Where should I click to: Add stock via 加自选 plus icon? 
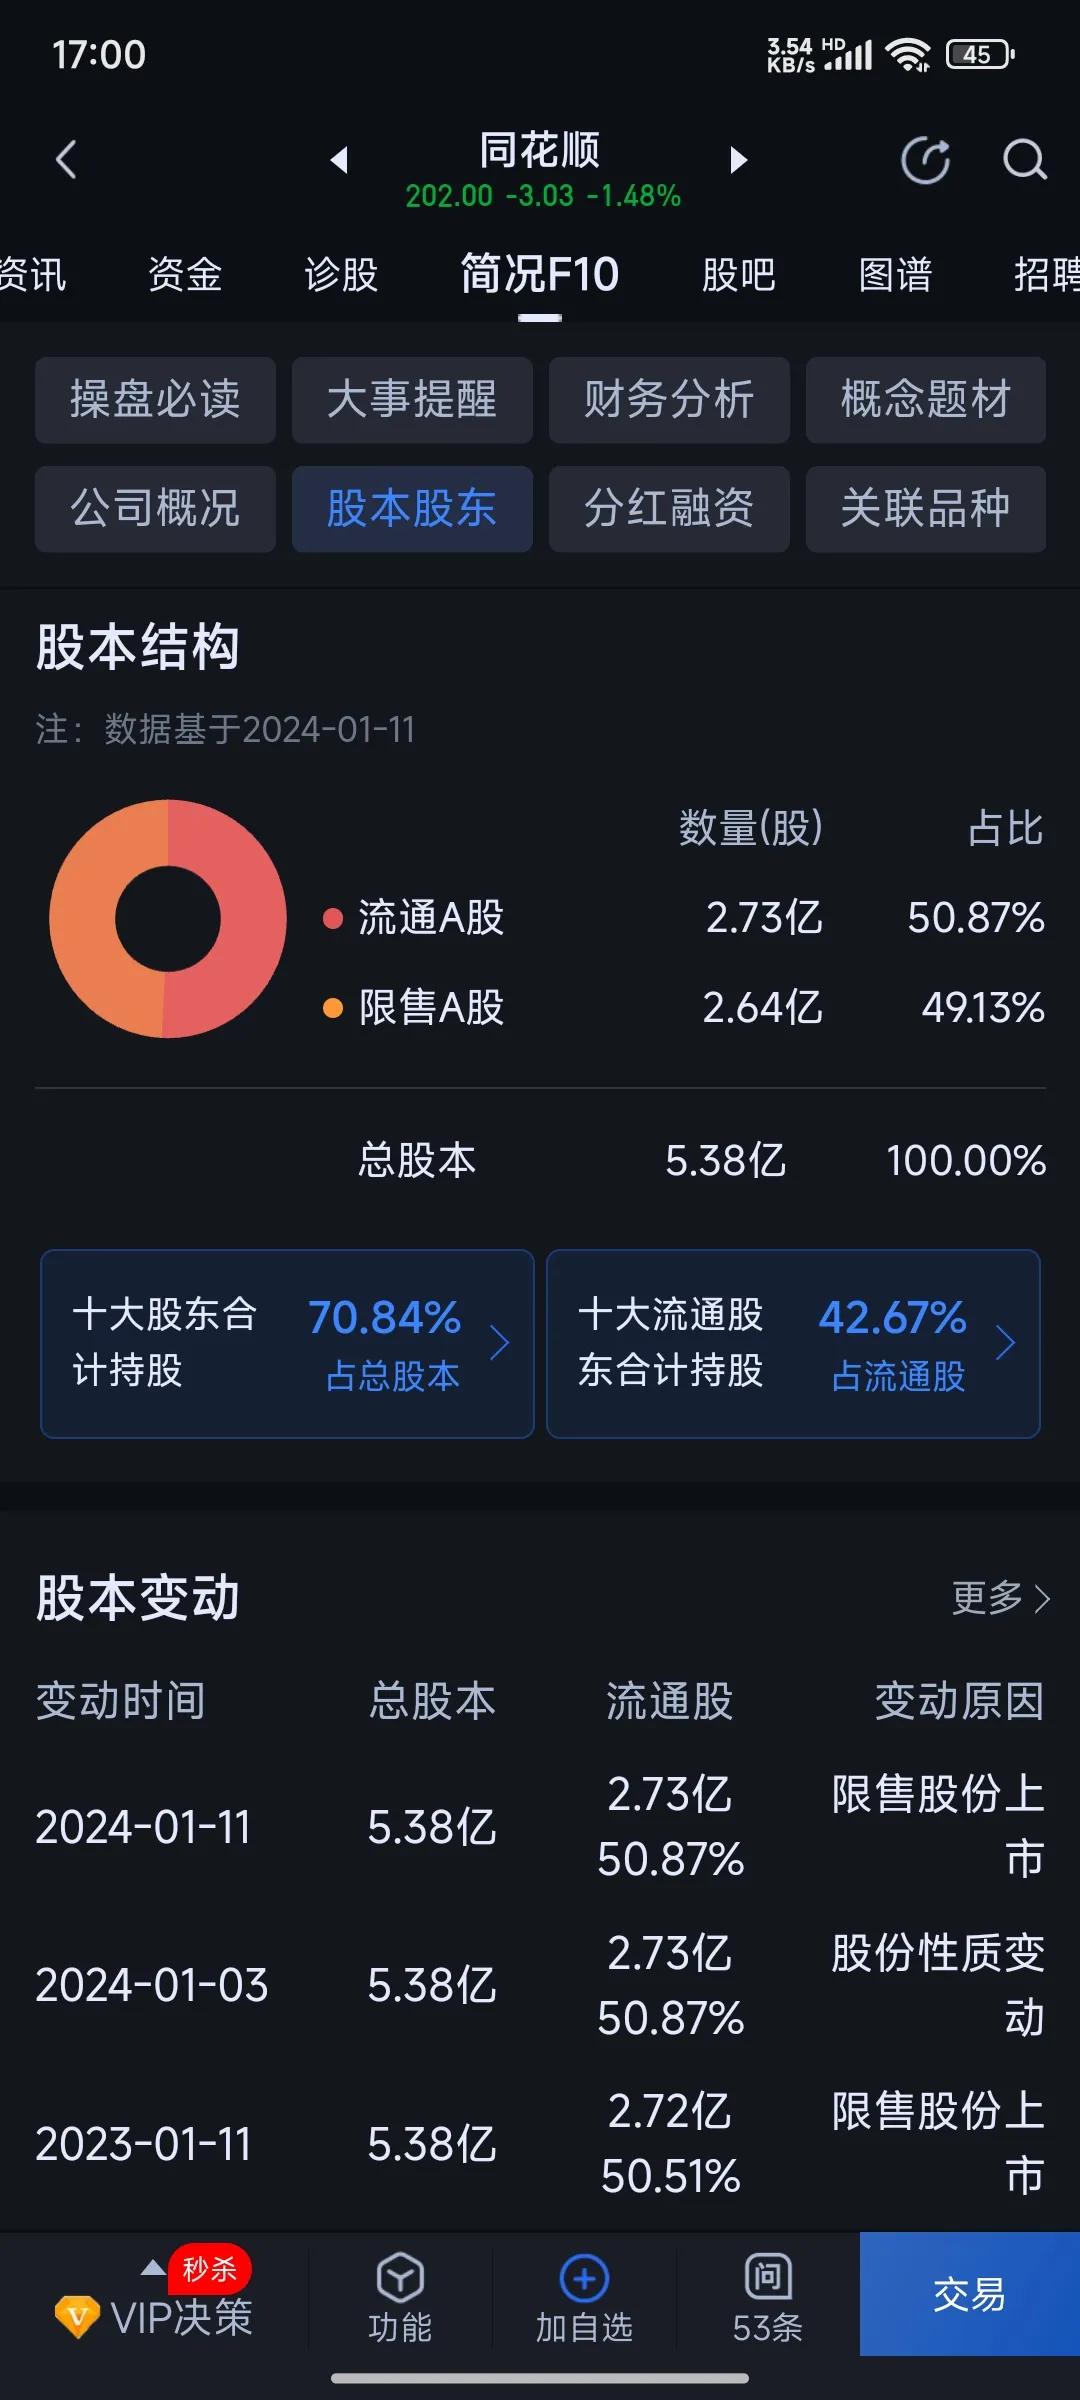pos(584,2279)
